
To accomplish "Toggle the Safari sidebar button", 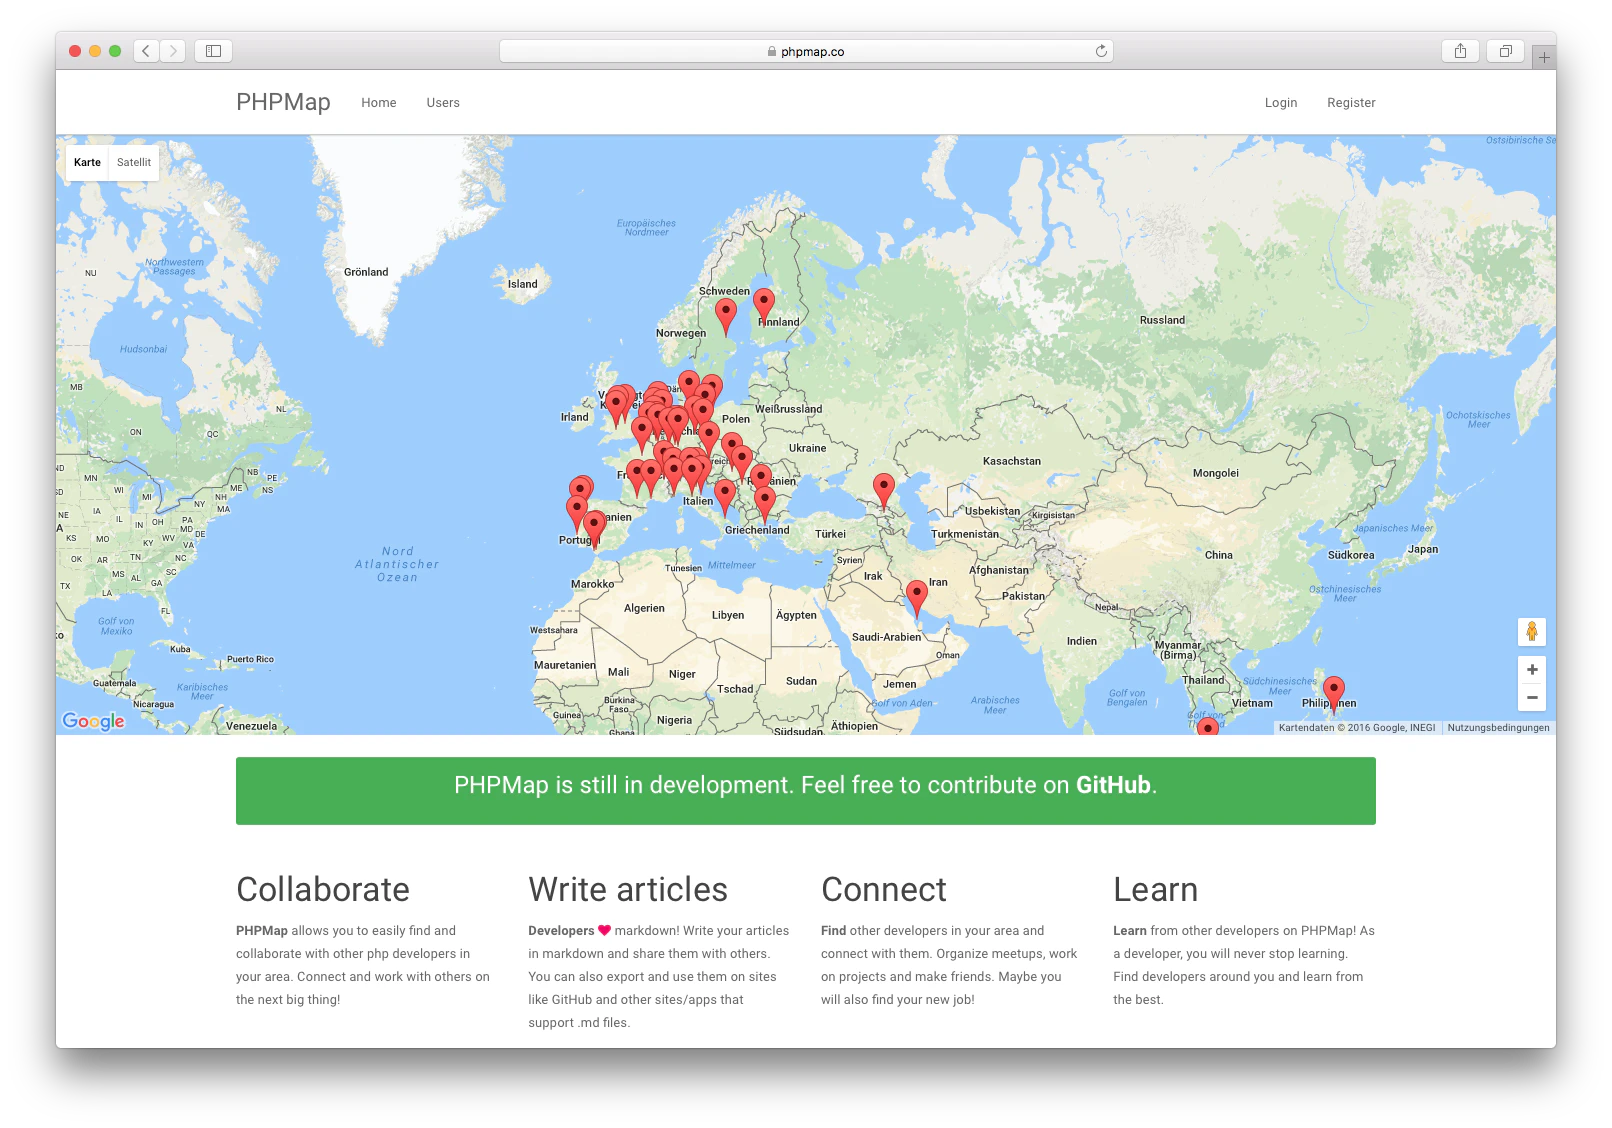I will click(213, 51).
